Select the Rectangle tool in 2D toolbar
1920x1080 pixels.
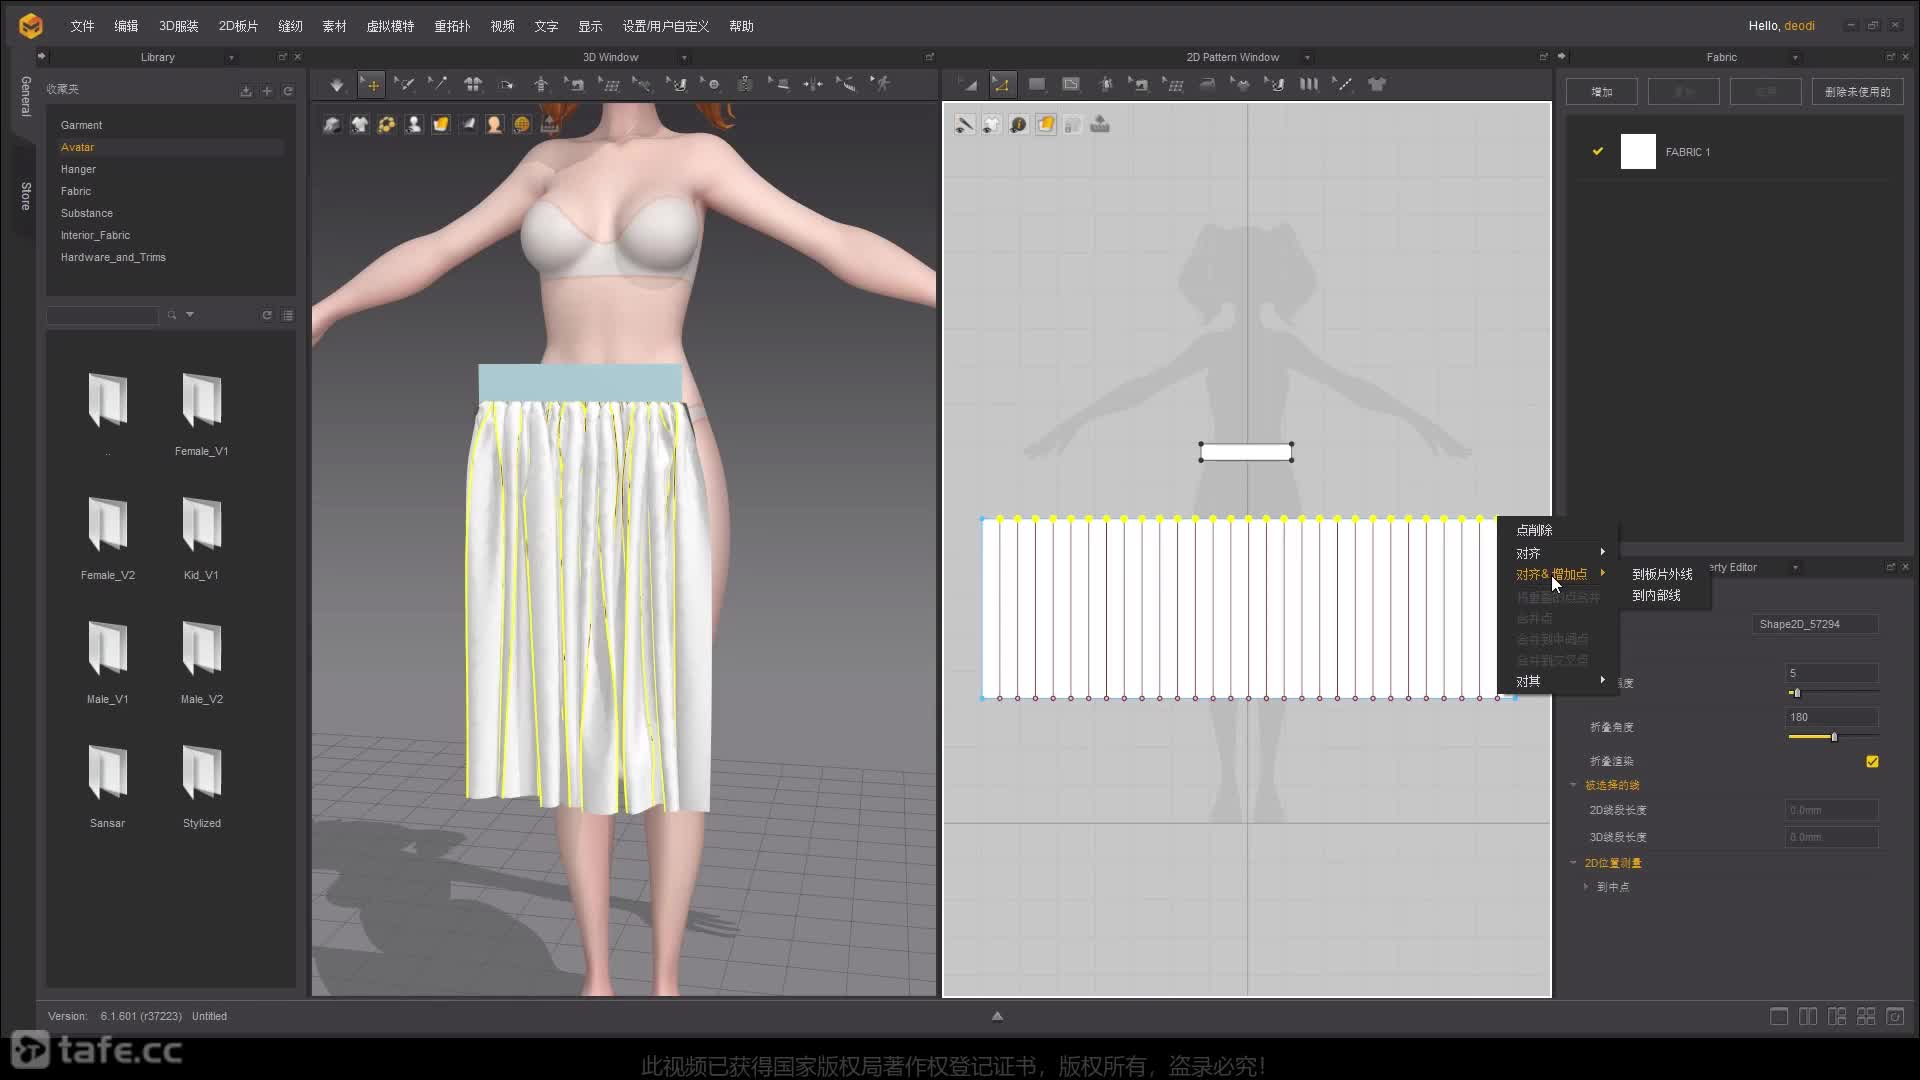1037,85
